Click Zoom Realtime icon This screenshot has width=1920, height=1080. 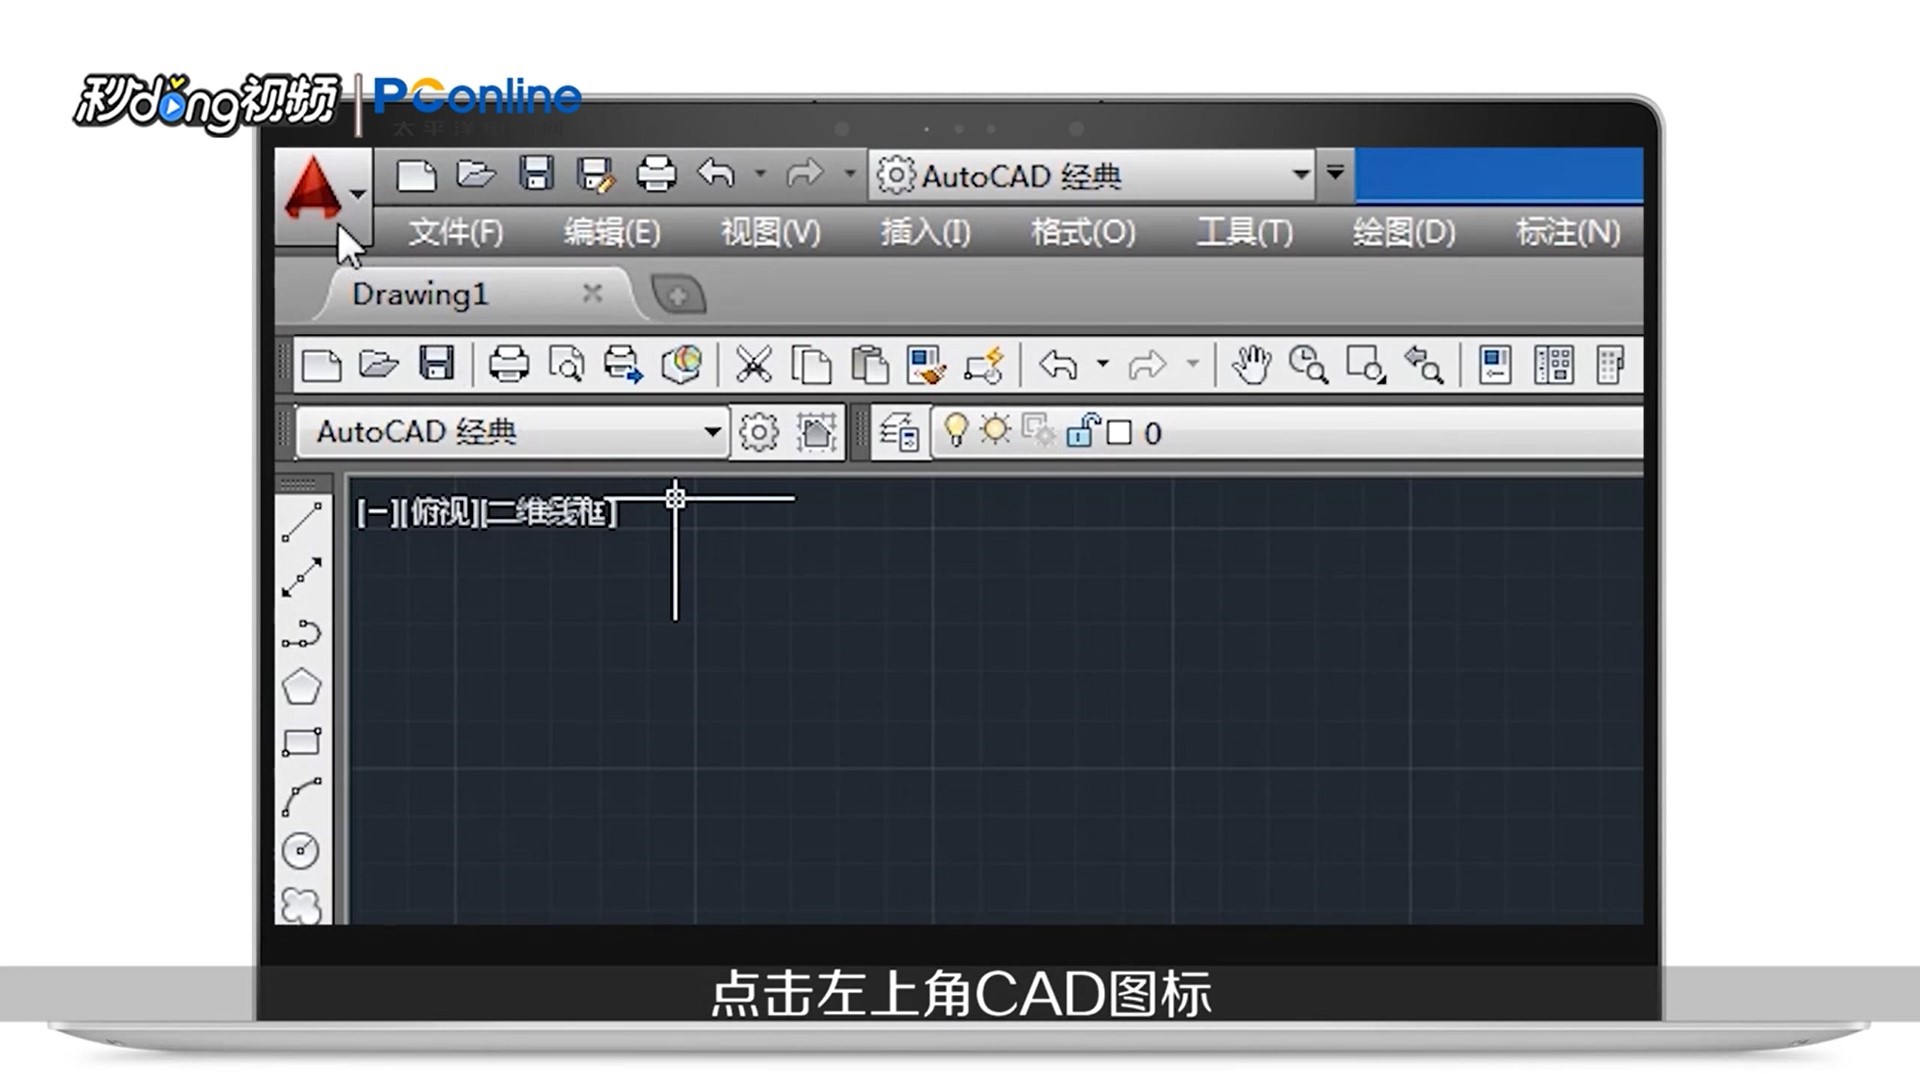click(x=1308, y=365)
